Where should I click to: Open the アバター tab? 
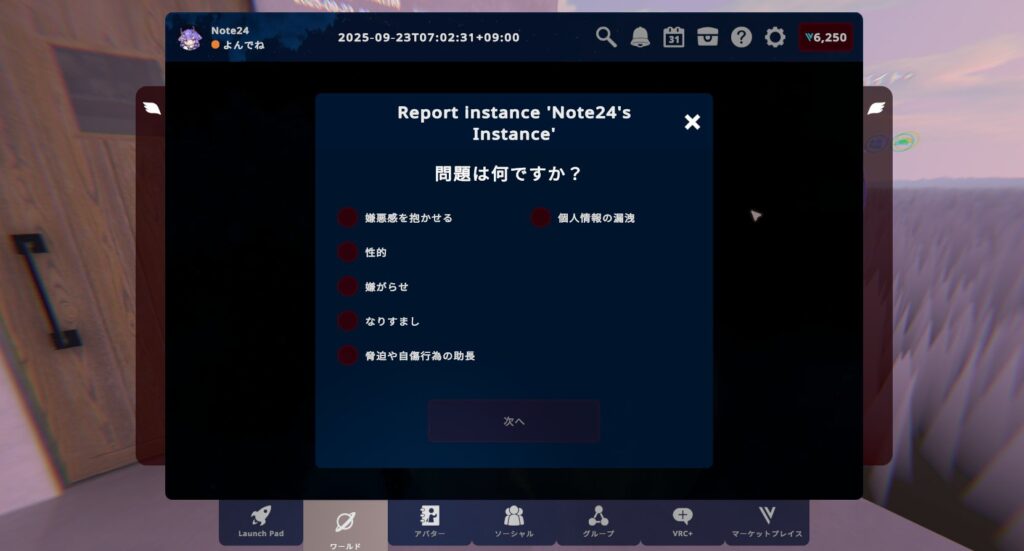430,522
